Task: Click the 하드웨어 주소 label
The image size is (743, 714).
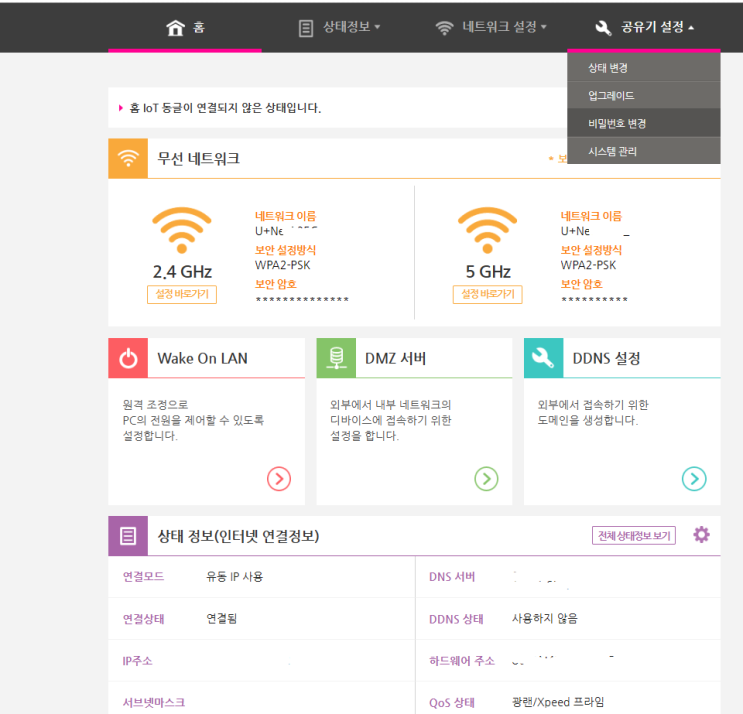Action: 462,661
